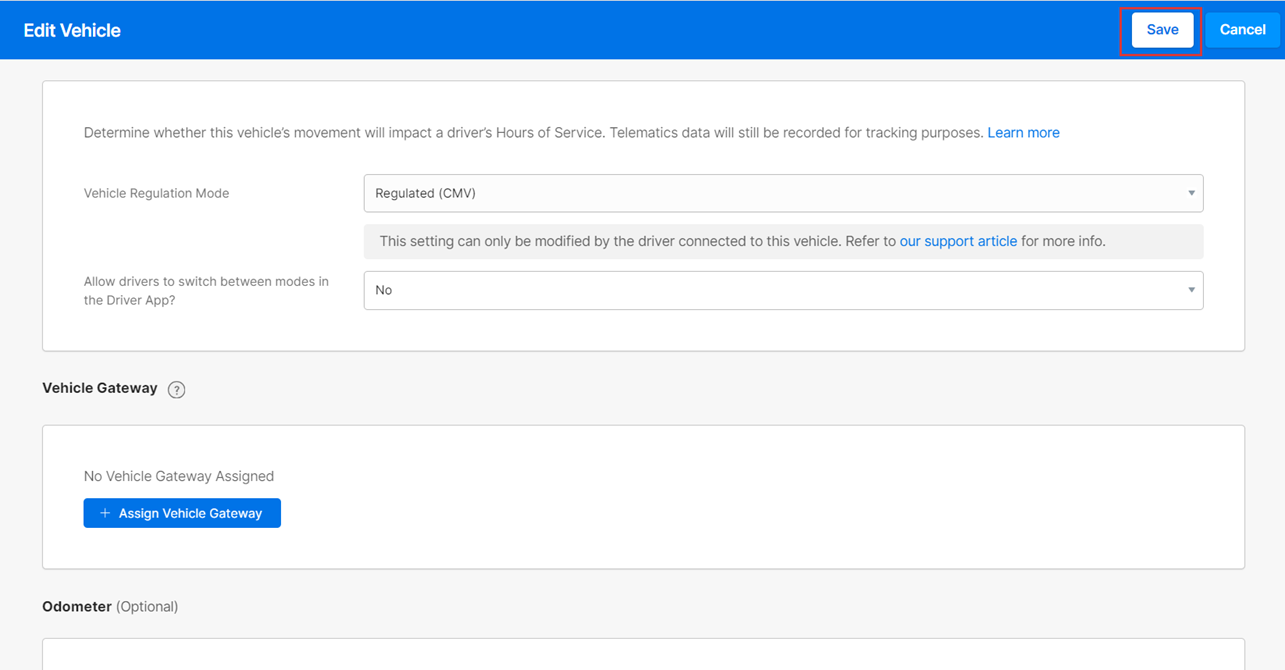The image size is (1285, 670).
Task: Click the 'No Vehicle Gateway Assigned' text
Action: coord(179,476)
